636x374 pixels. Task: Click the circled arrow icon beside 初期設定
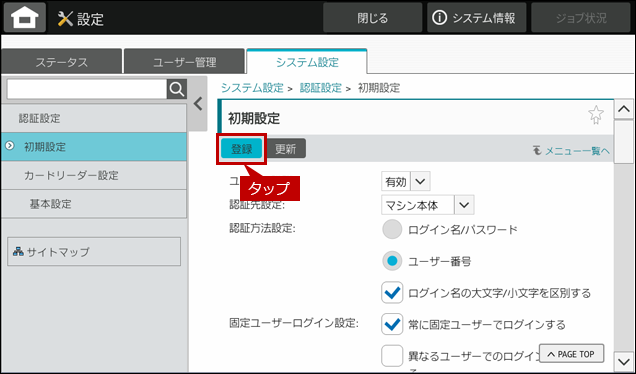point(10,146)
